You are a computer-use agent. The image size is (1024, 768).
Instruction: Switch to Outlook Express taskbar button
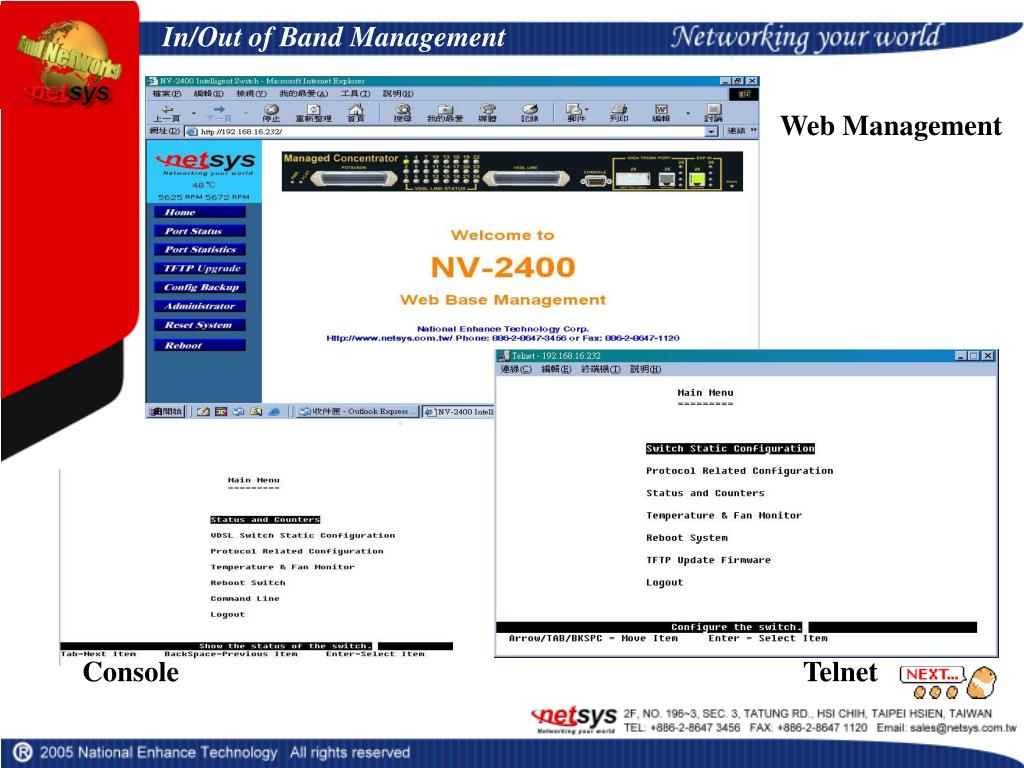point(357,411)
